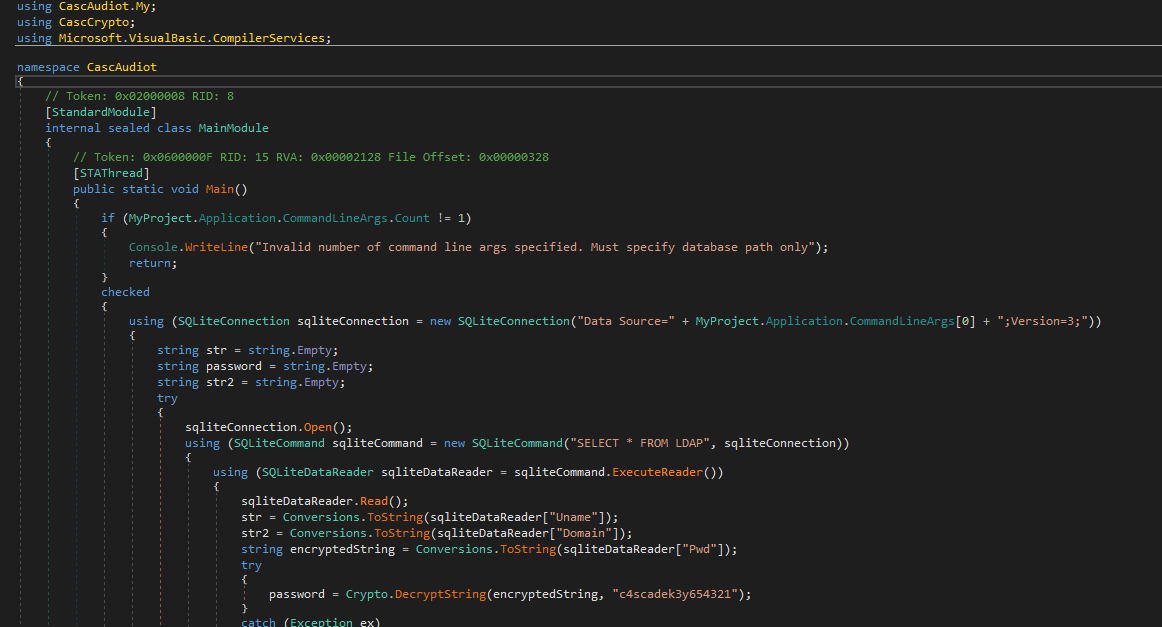The height and width of the screenshot is (627, 1162).
Task: Click the StandardModule attribute
Action: [x=100, y=112]
